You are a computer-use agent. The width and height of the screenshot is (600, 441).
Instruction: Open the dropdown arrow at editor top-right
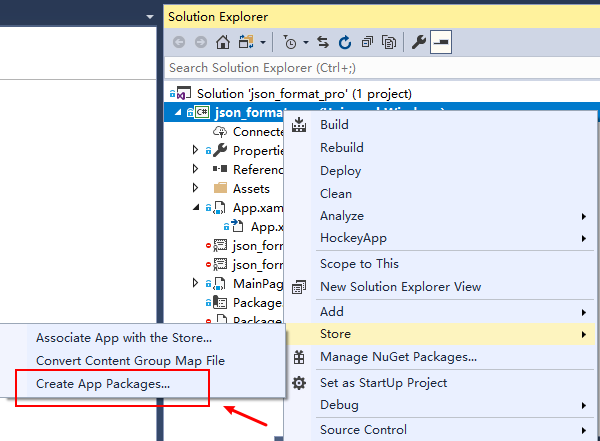coord(150,17)
